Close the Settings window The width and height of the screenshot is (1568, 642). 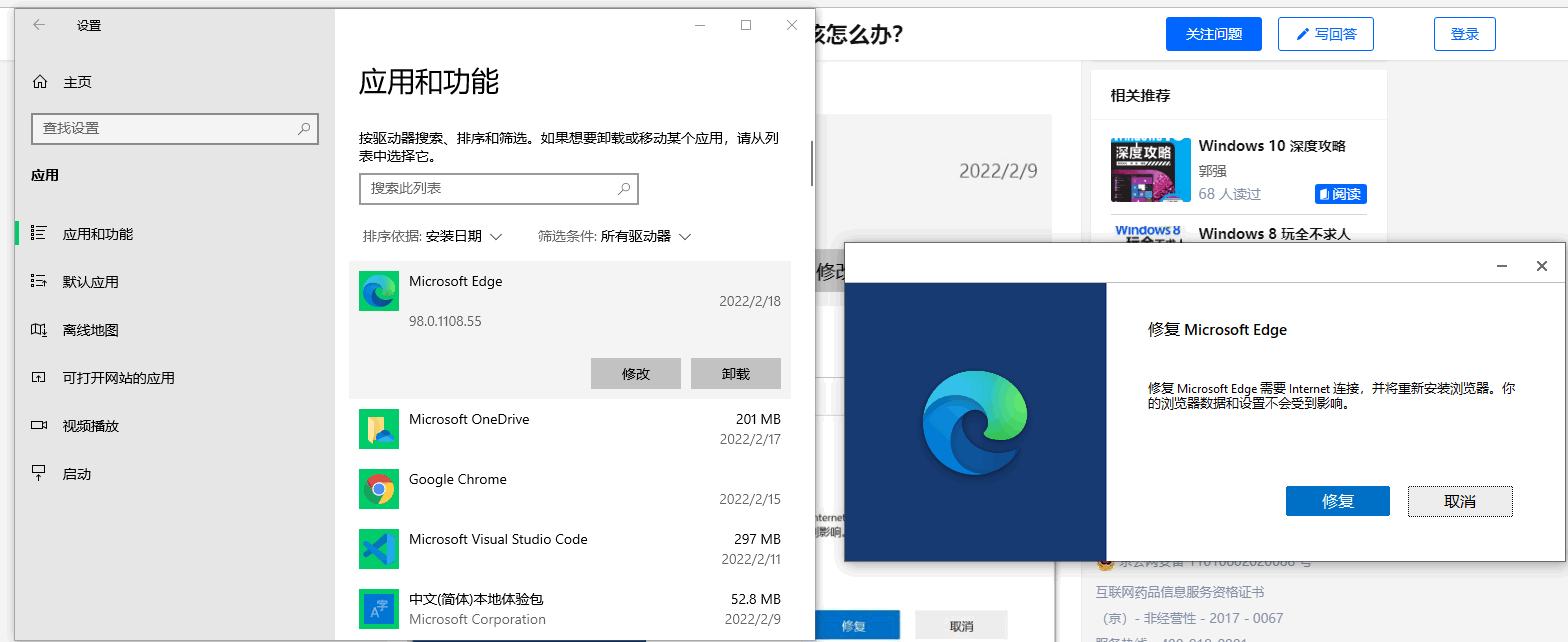[792, 25]
